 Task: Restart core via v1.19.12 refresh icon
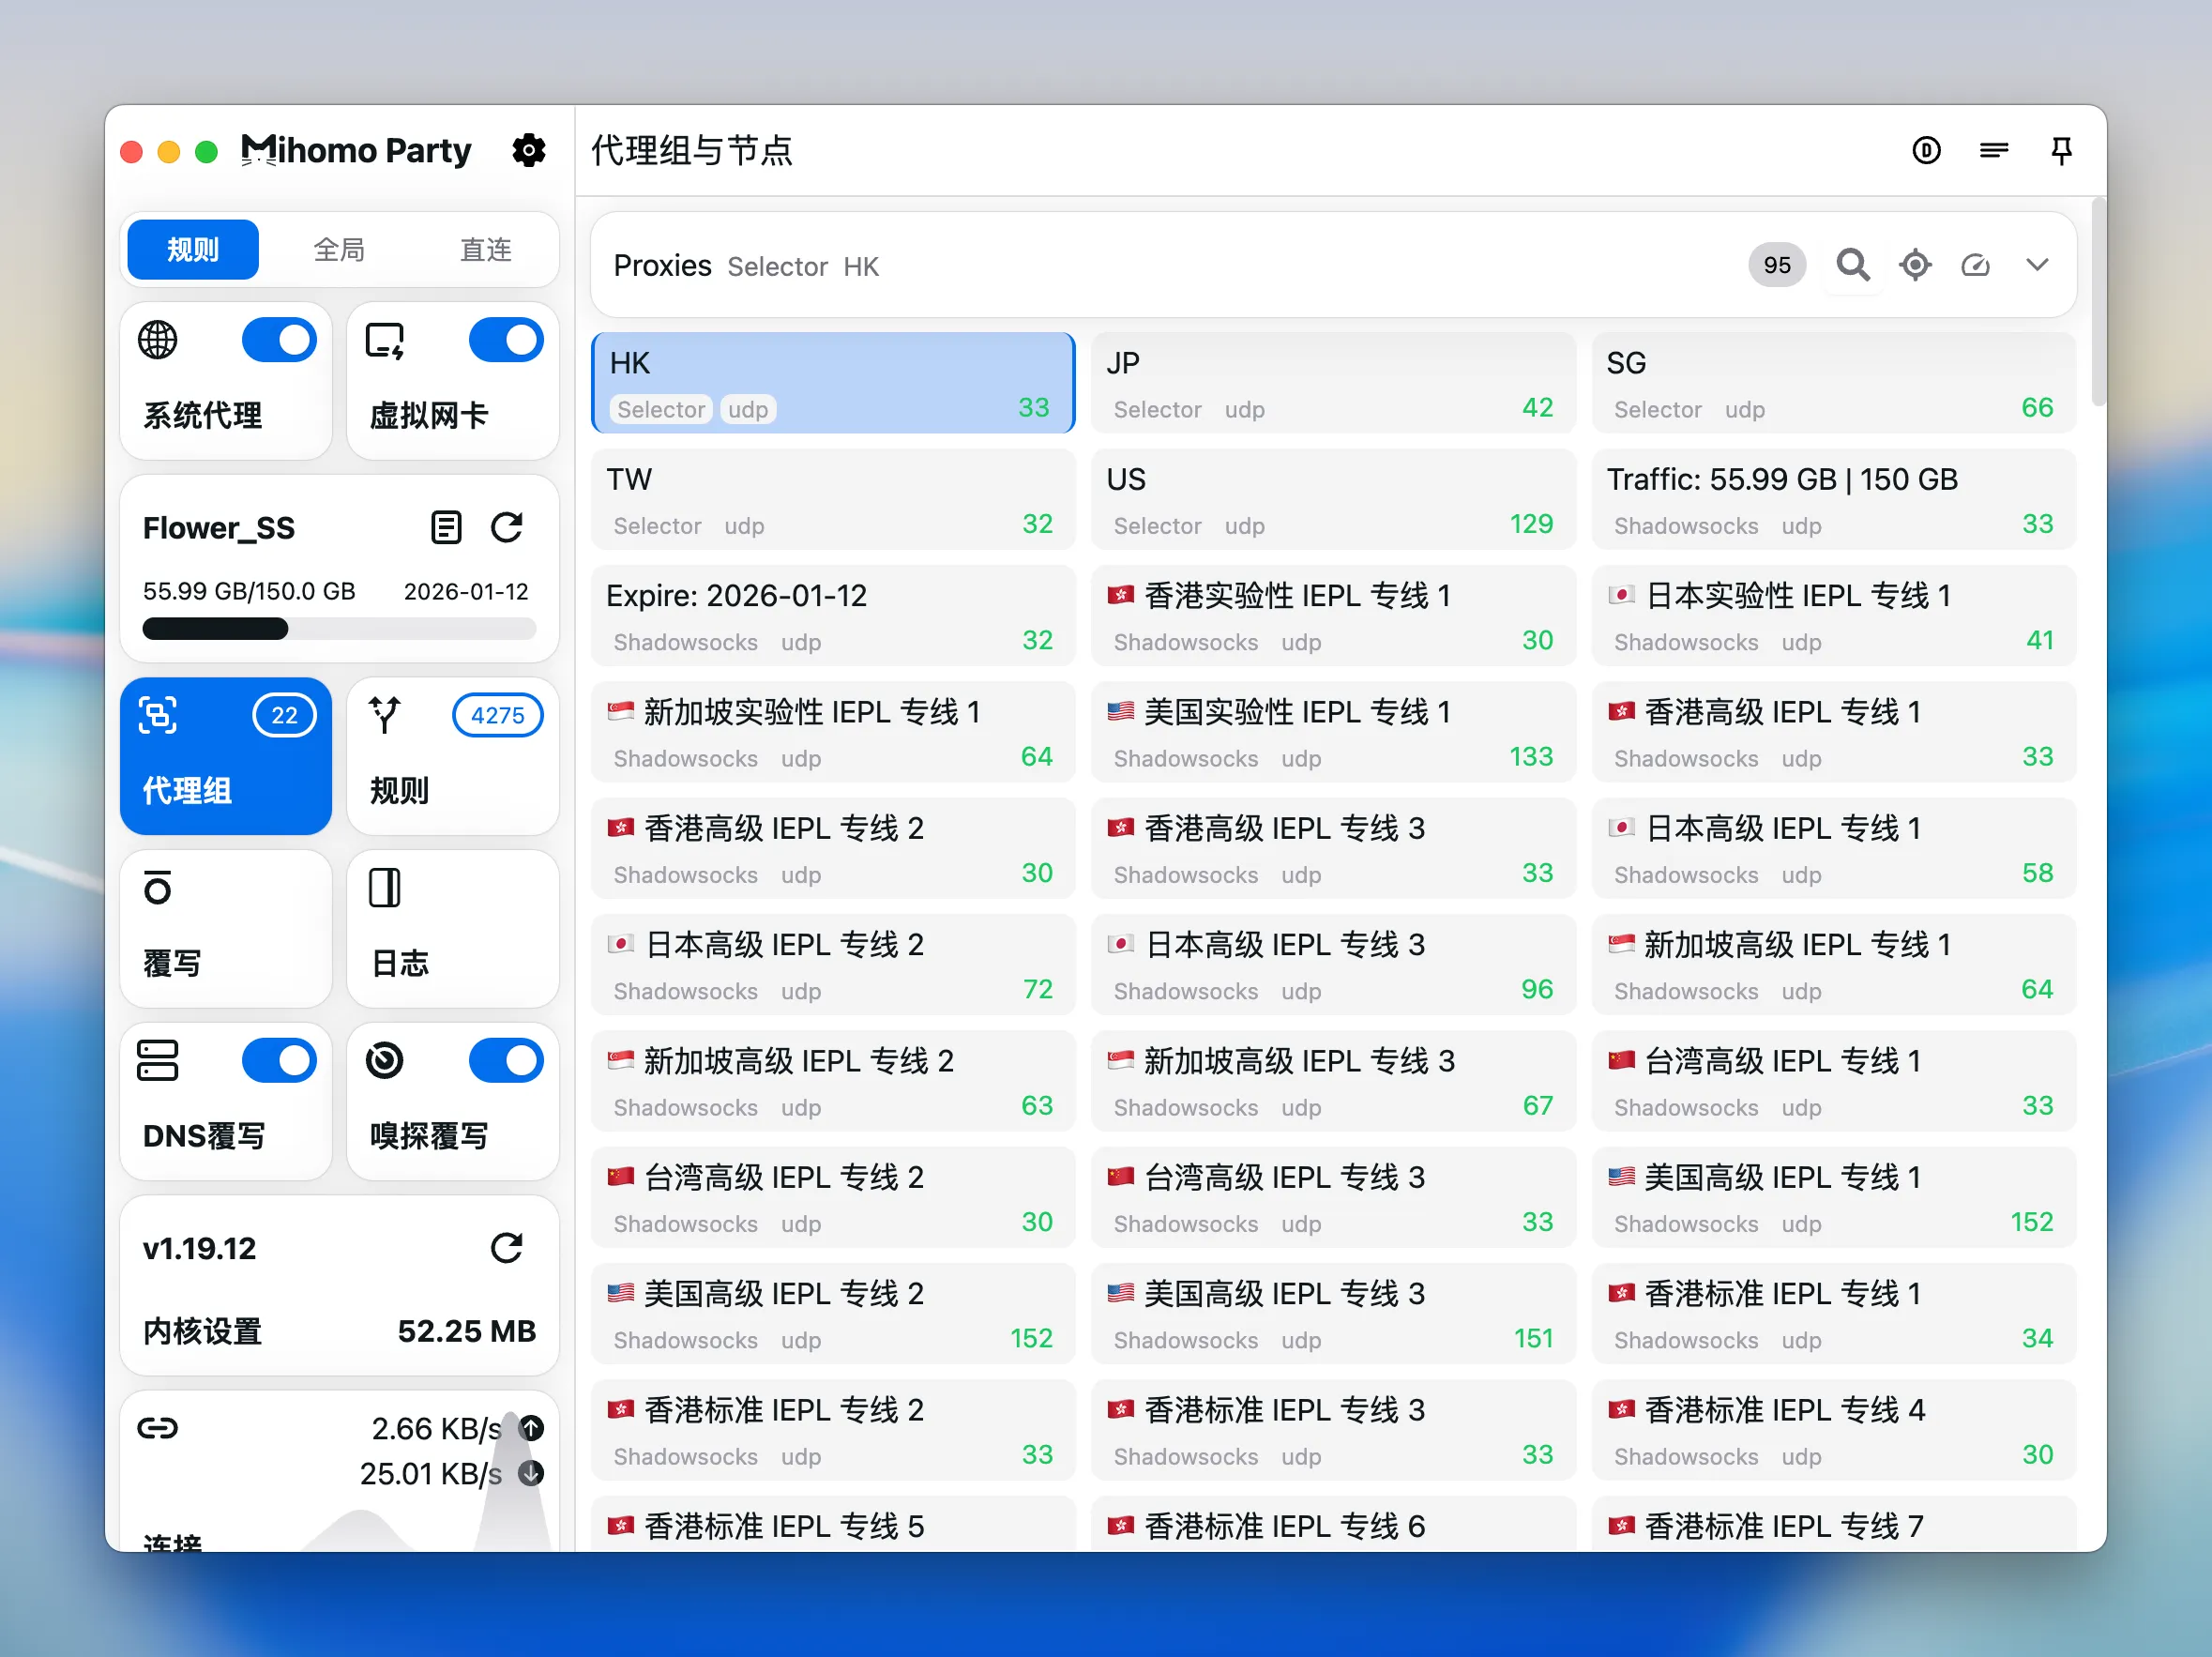(x=507, y=1247)
